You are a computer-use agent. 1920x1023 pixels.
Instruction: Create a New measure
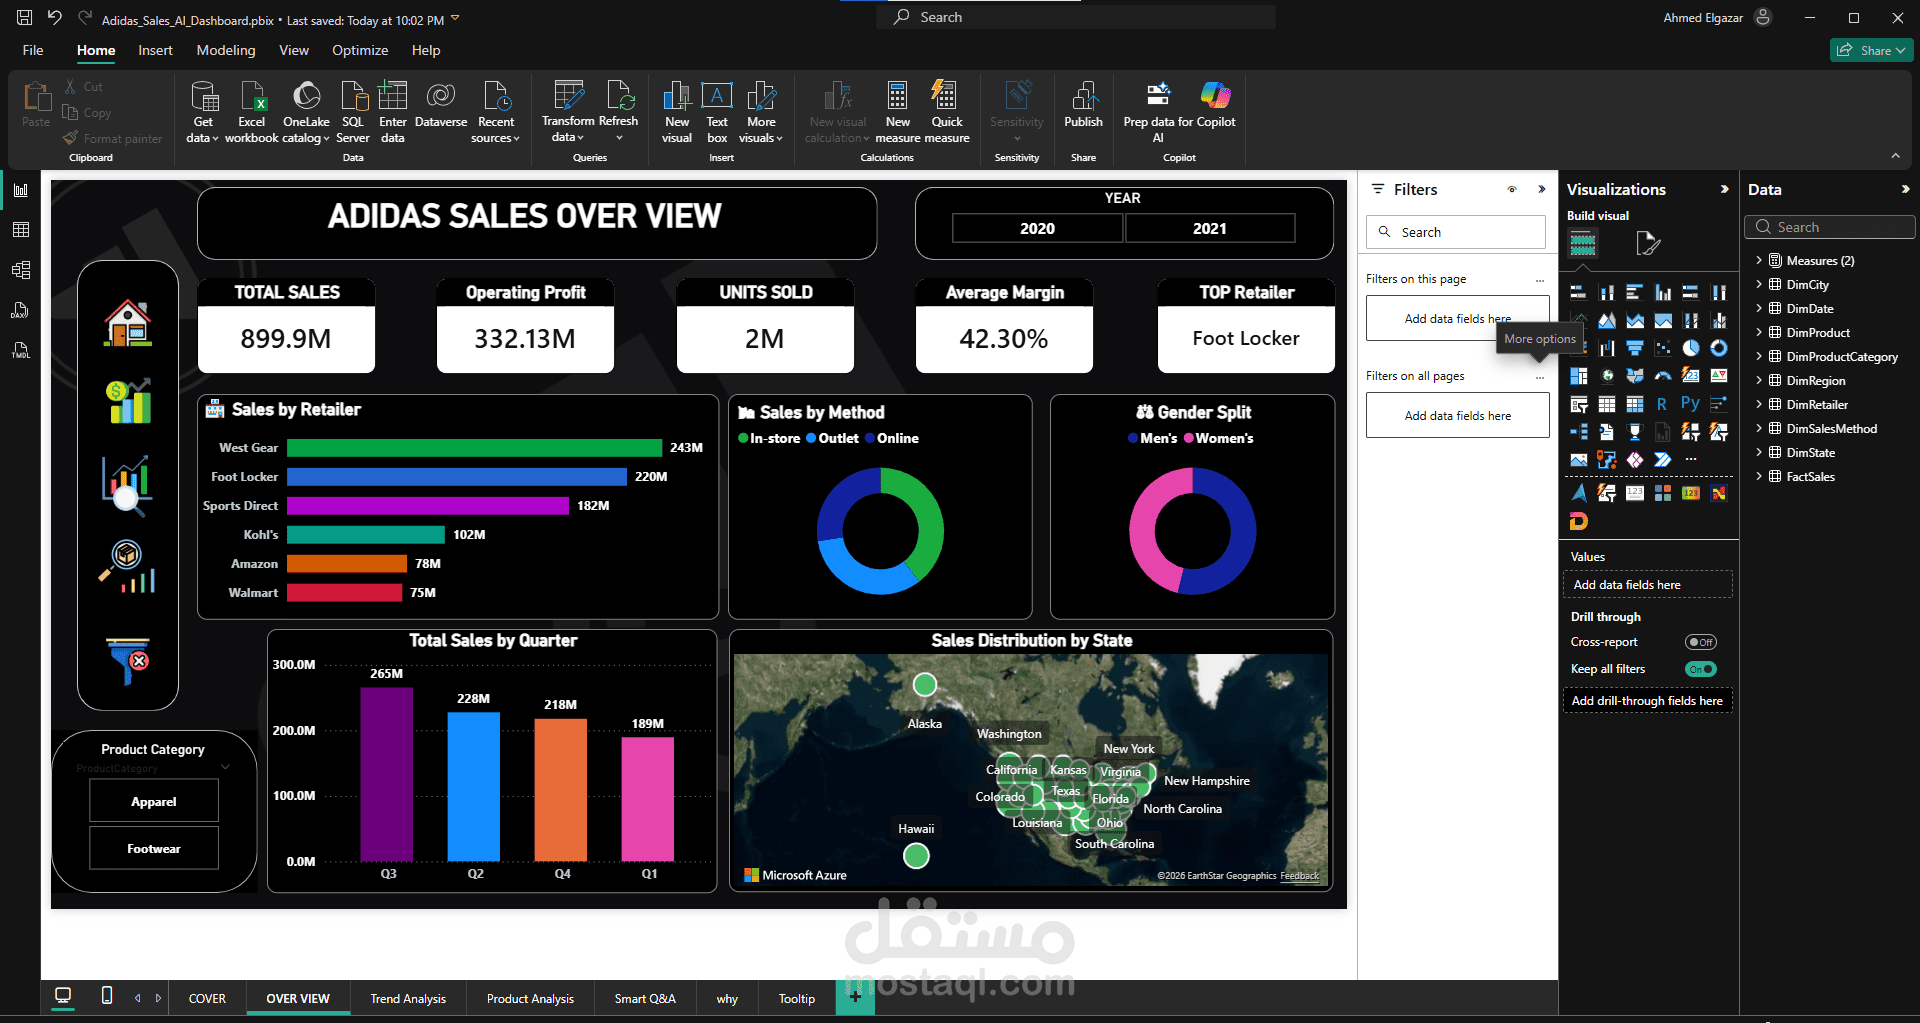click(x=898, y=112)
